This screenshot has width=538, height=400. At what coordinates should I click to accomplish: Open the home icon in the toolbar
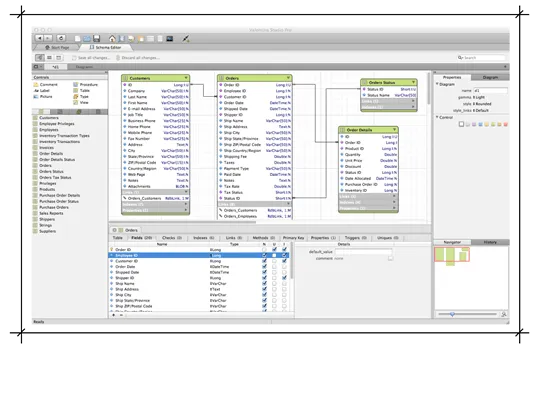pyautogui.click(x=112, y=38)
